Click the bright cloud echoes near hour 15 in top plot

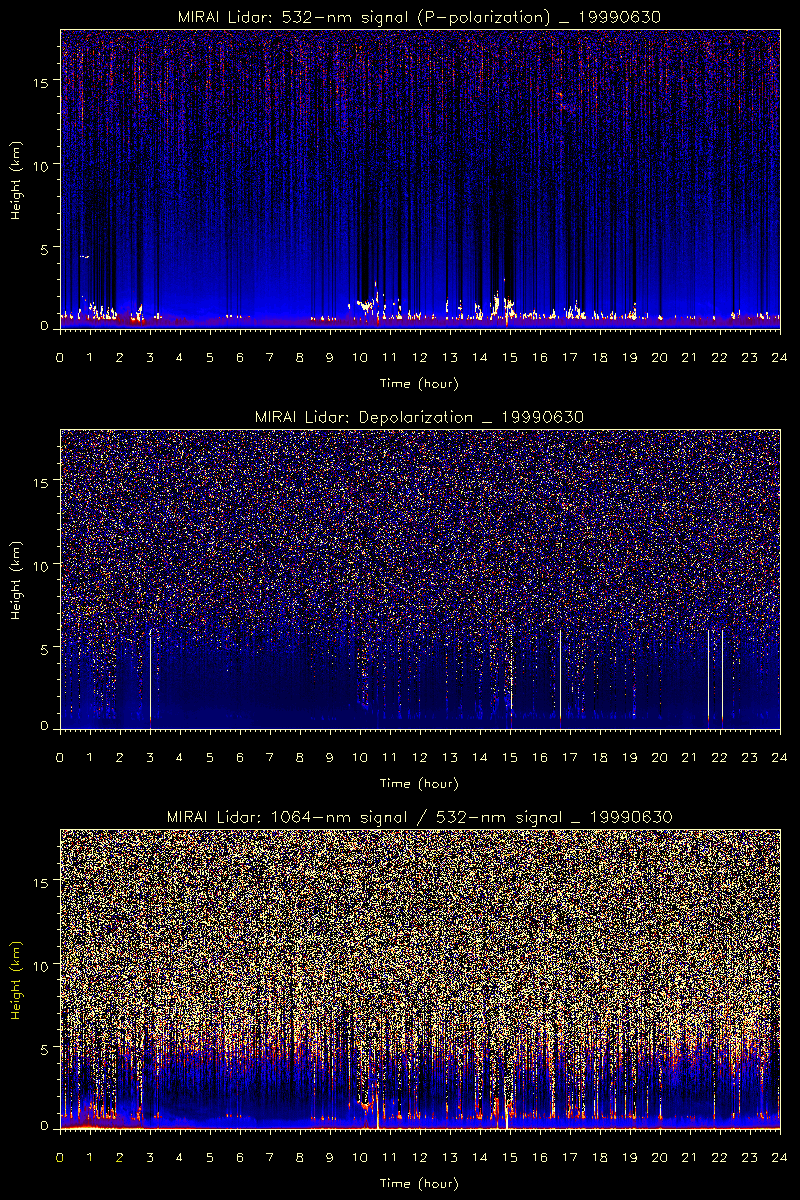click(505, 303)
